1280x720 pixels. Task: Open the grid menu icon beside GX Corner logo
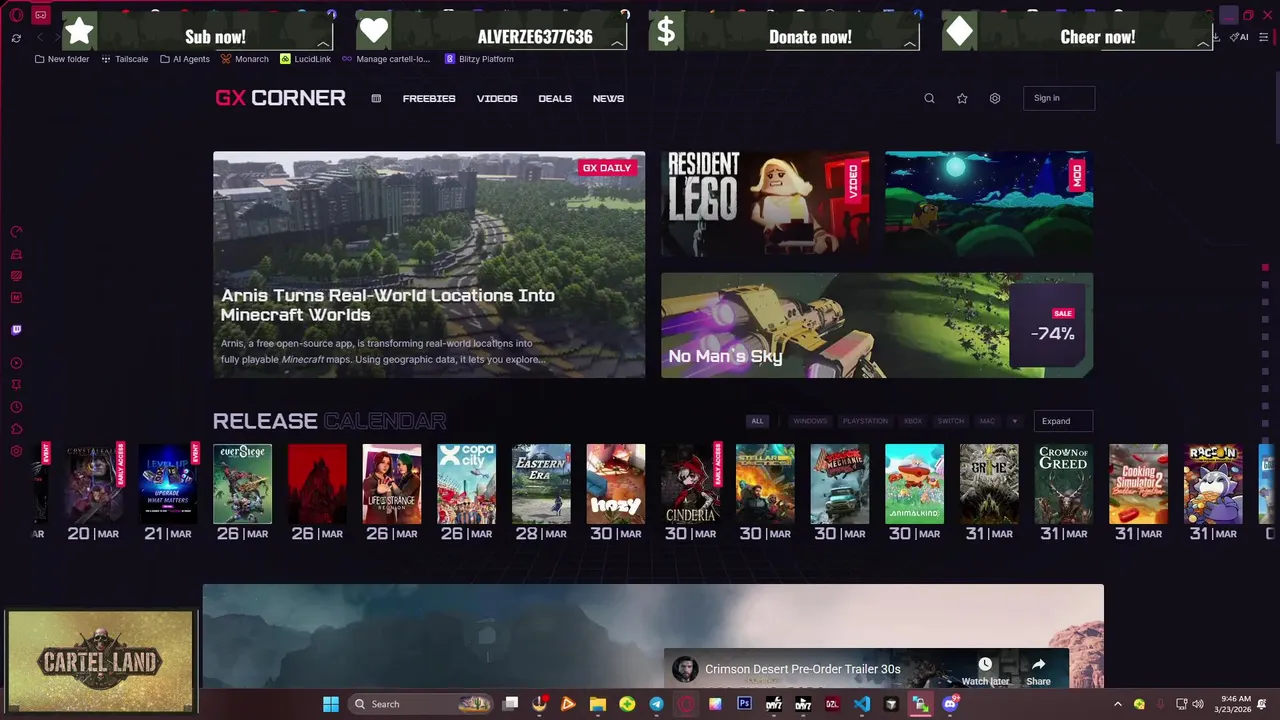pyautogui.click(x=376, y=98)
